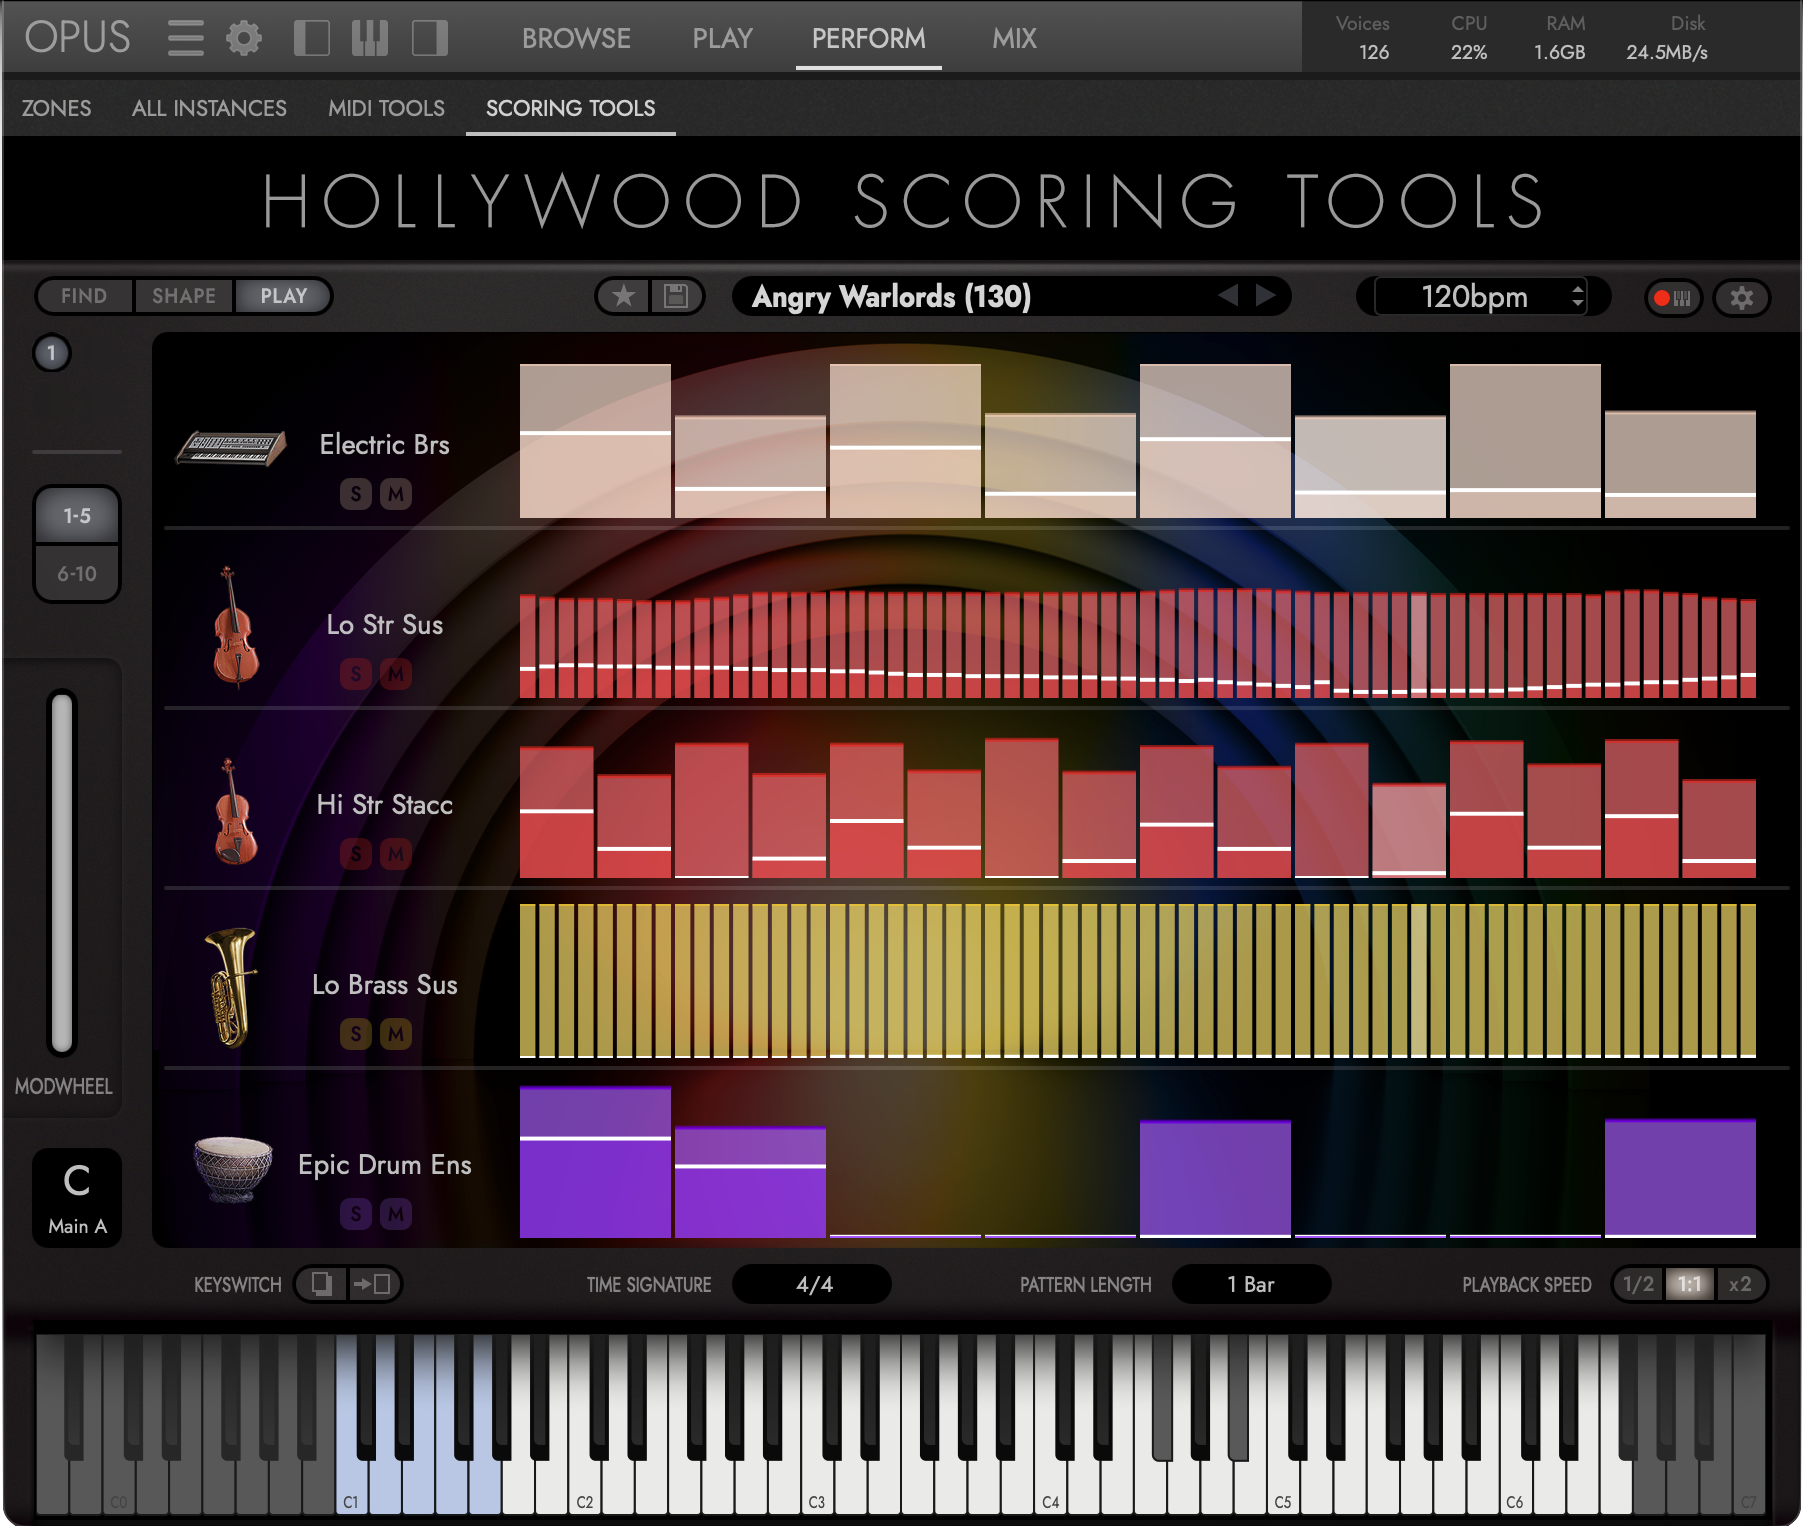Click the MODWHEEL vertical slider
Screen dimensions: 1803x1526
click(x=62, y=872)
